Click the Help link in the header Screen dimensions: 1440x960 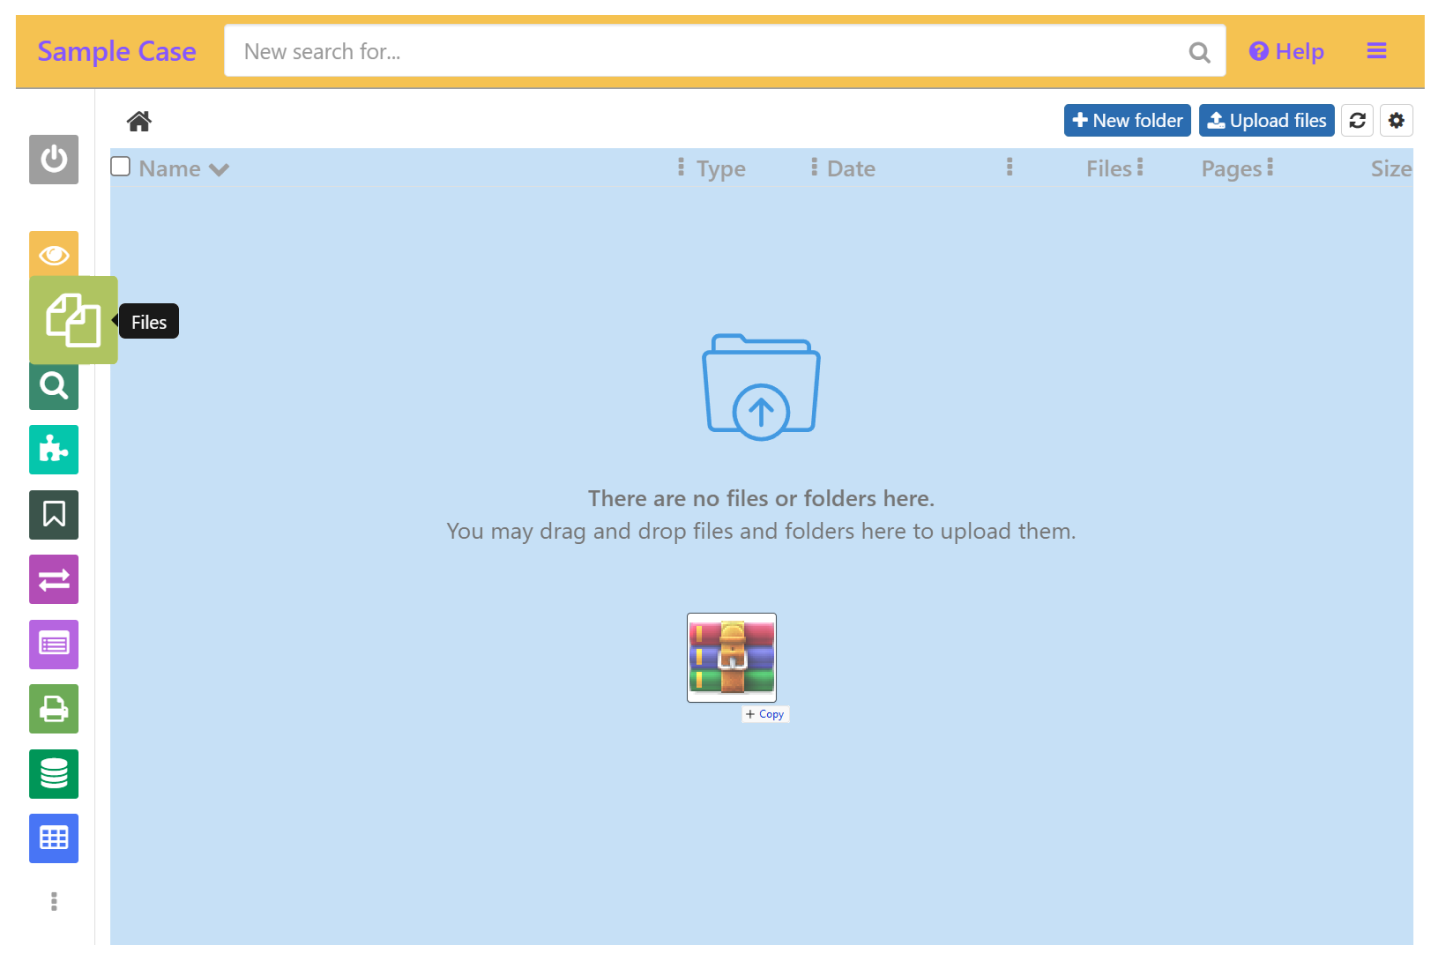(x=1287, y=51)
